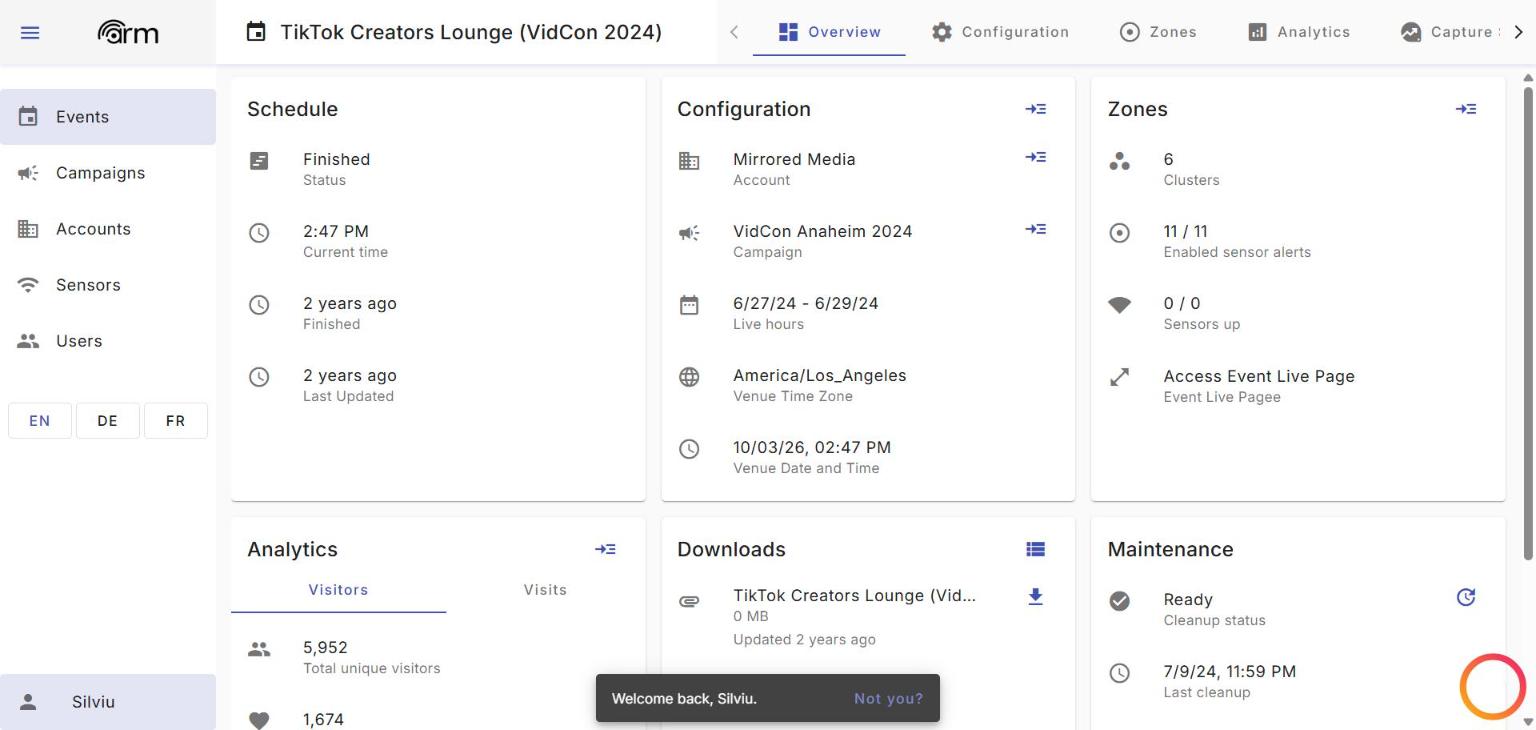This screenshot has width=1536, height=730.
Task: Open Downloads list view icon
Action: coord(1035,549)
